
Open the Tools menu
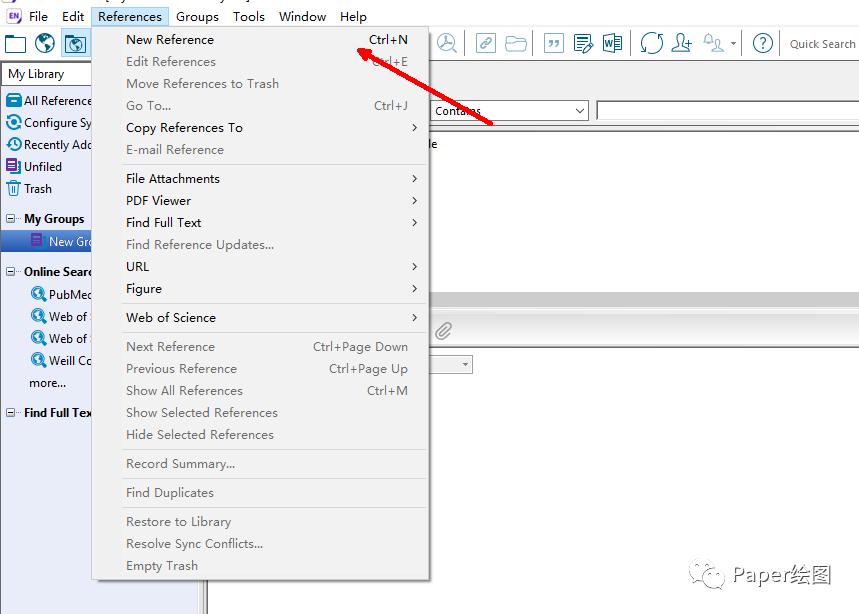pyautogui.click(x=249, y=16)
